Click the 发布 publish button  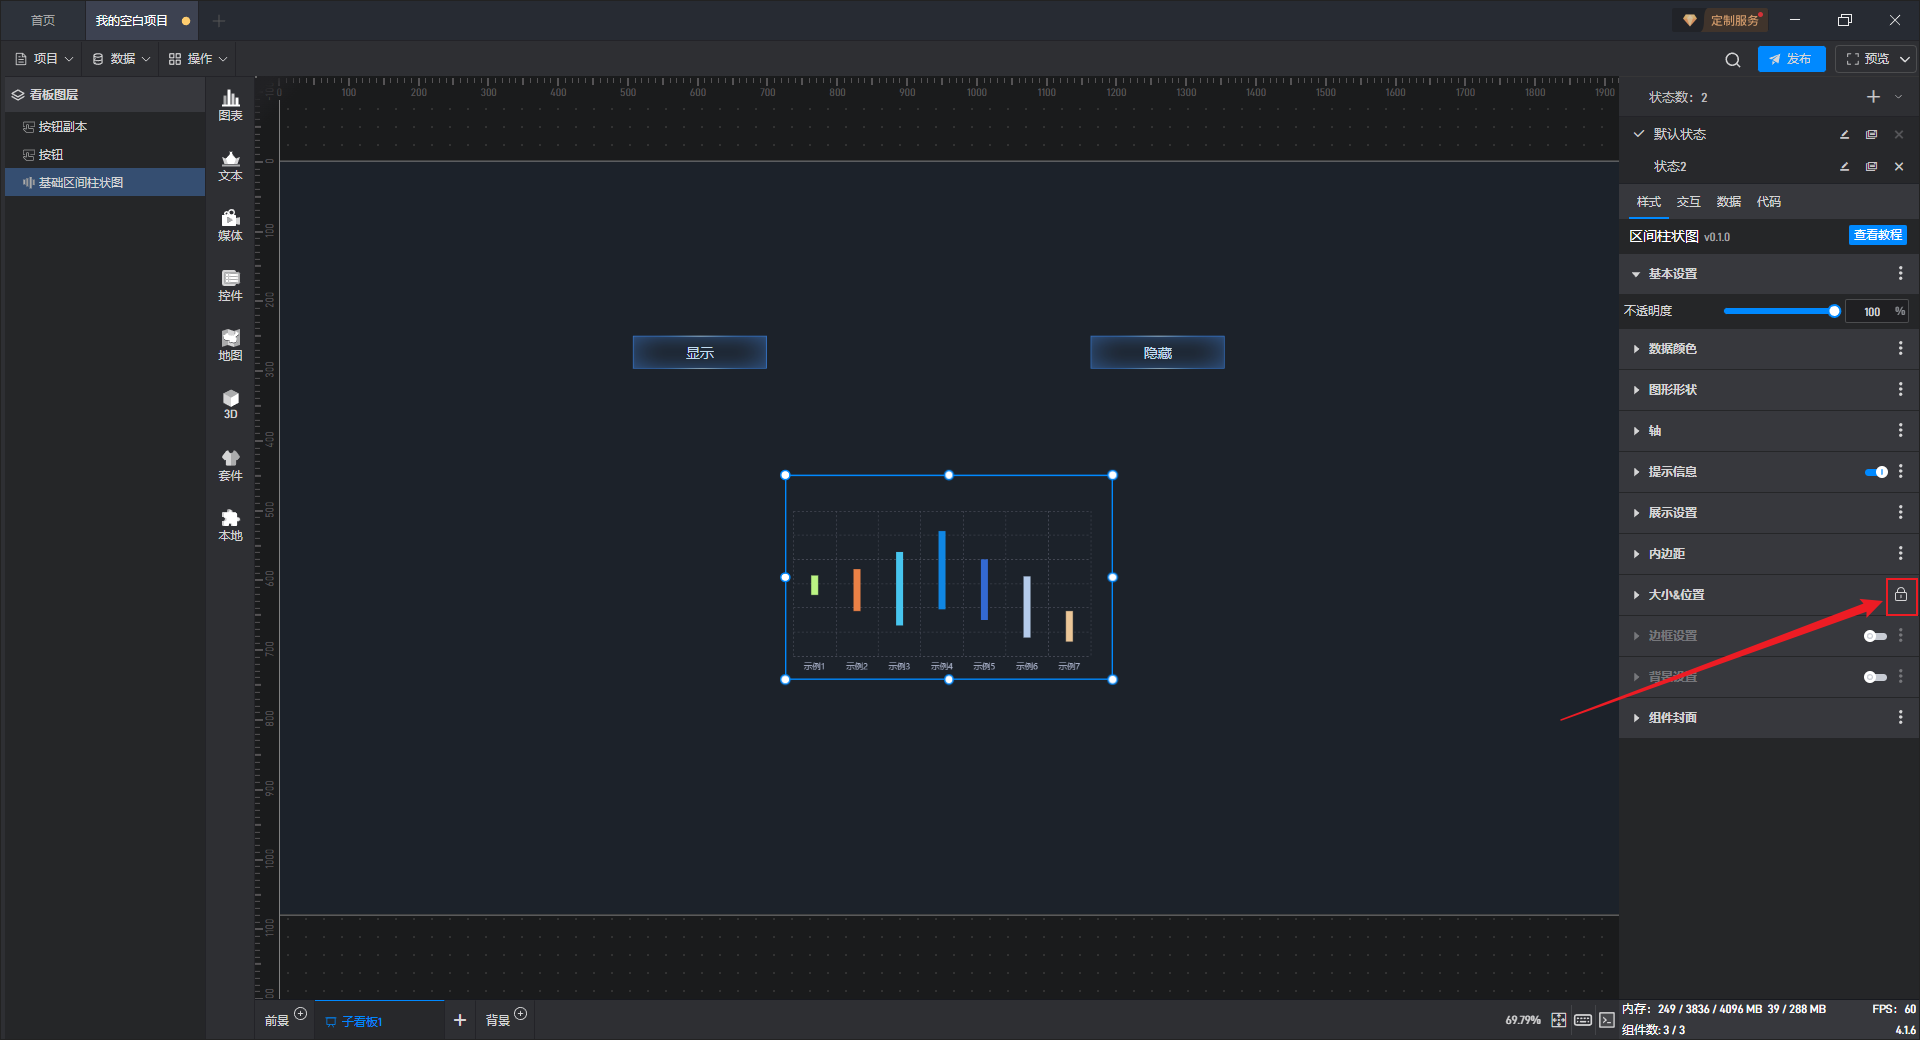(1791, 59)
